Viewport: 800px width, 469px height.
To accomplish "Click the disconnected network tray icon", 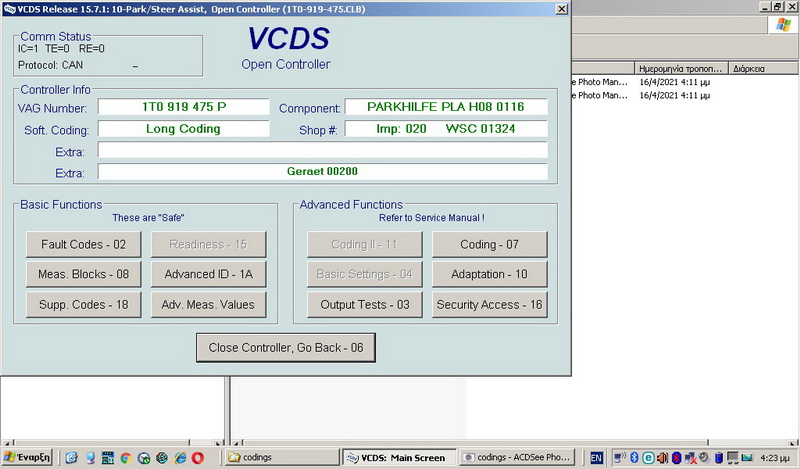I will [x=690, y=457].
